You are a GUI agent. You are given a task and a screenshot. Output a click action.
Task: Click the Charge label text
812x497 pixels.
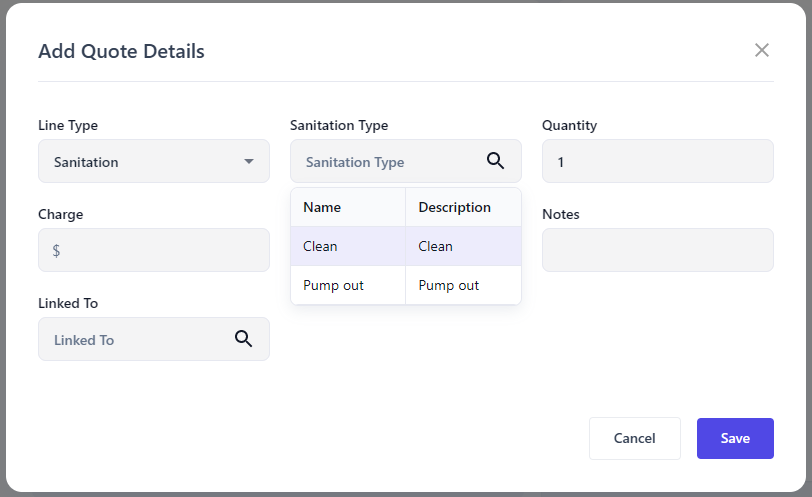60,214
